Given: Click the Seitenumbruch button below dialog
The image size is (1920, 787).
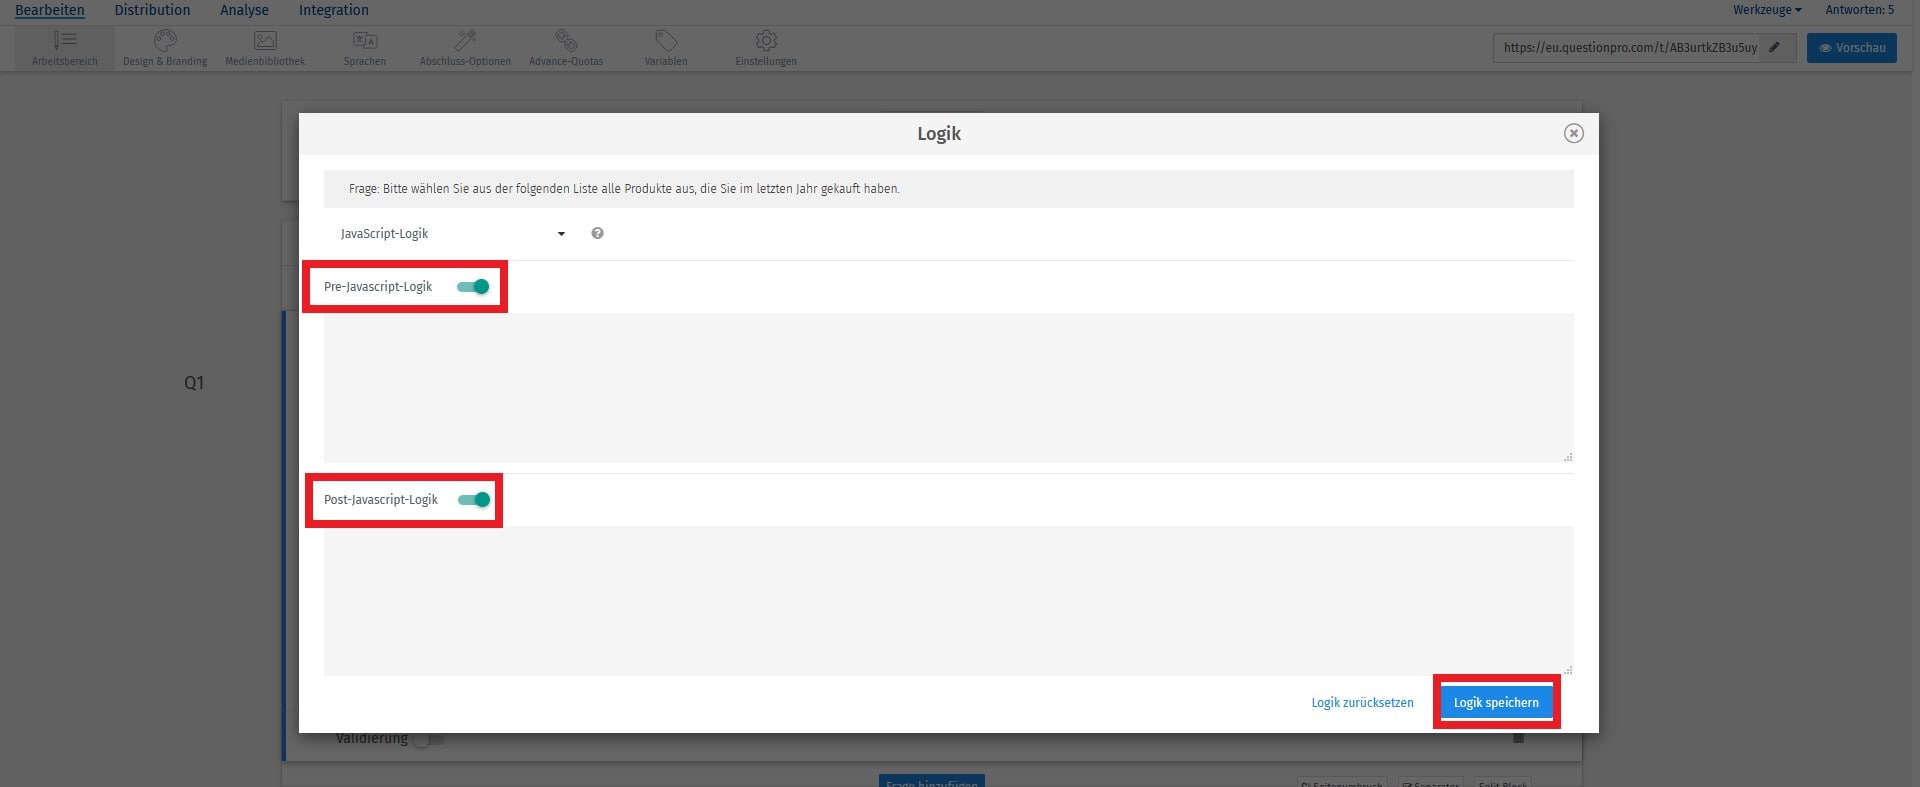Looking at the screenshot, I should [x=1342, y=782].
